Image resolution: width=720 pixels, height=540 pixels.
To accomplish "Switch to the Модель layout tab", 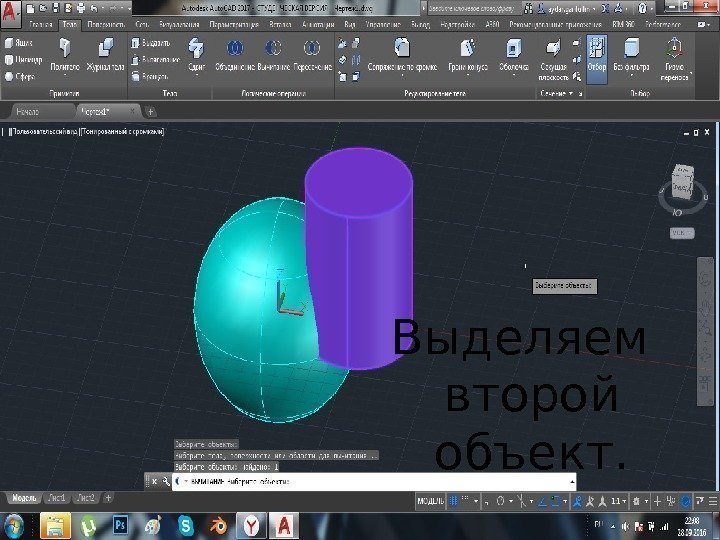I will pyautogui.click(x=24, y=498).
